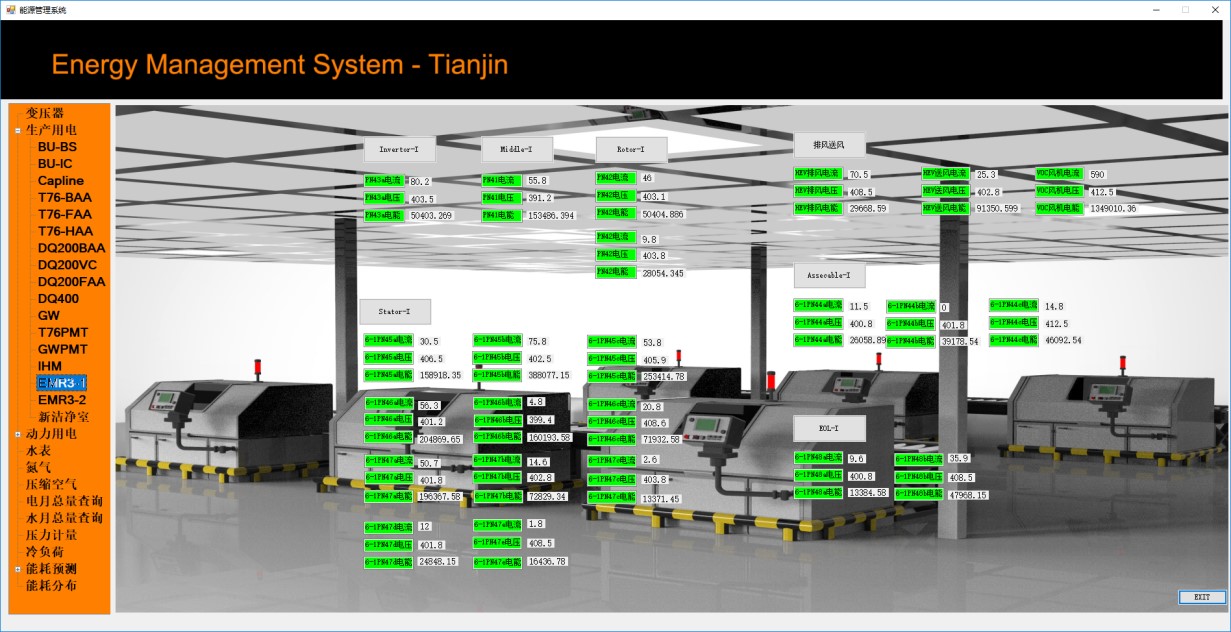1231x632 pixels.
Task: Open the Capline tree entry
Action: click(x=61, y=181)
